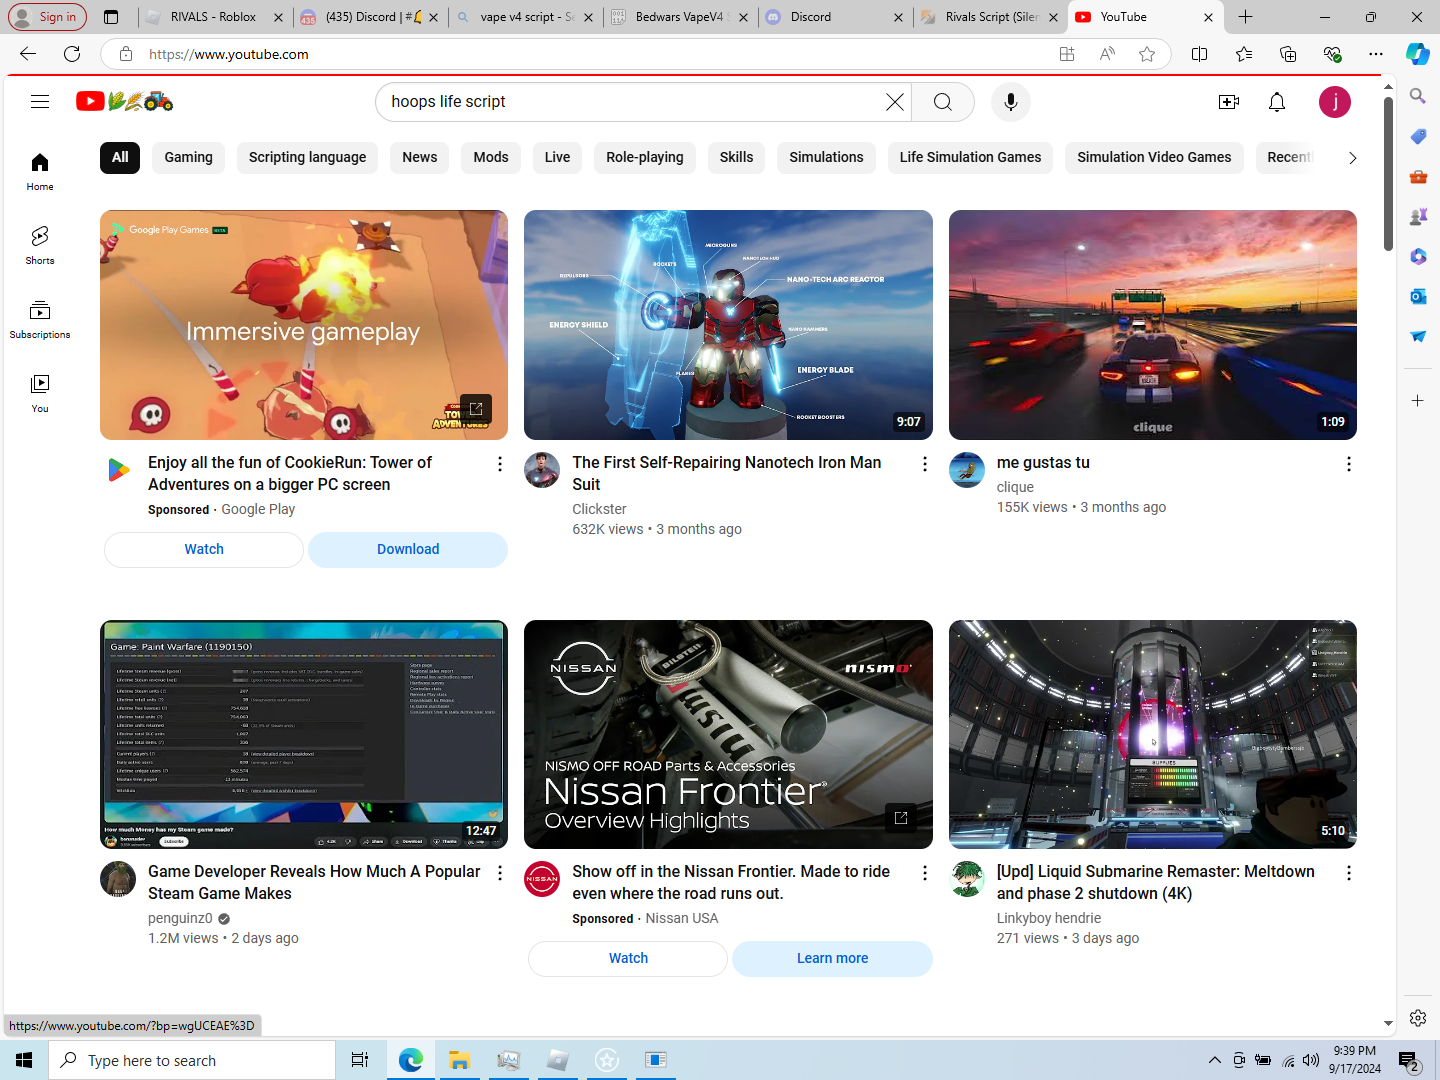Open Edge split screen icon
This screenshot has width=1440, height=1080.
1200,54
